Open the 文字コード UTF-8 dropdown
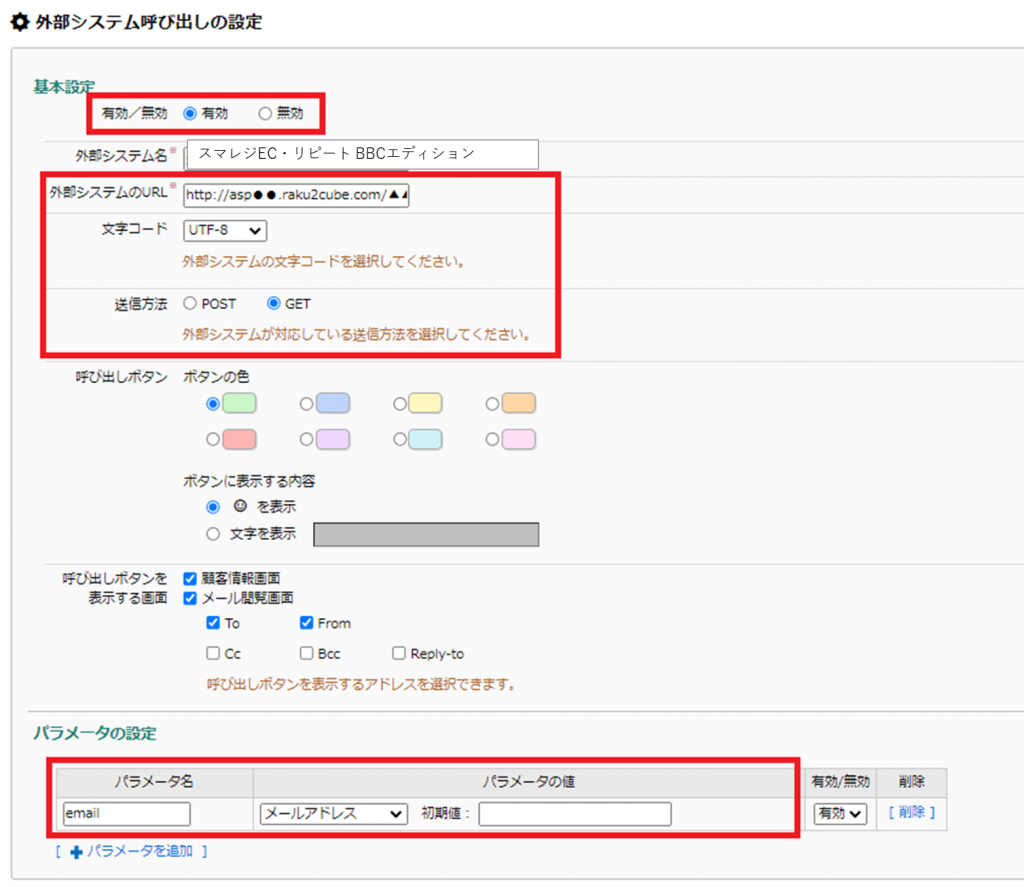 (x=225, y=230)
